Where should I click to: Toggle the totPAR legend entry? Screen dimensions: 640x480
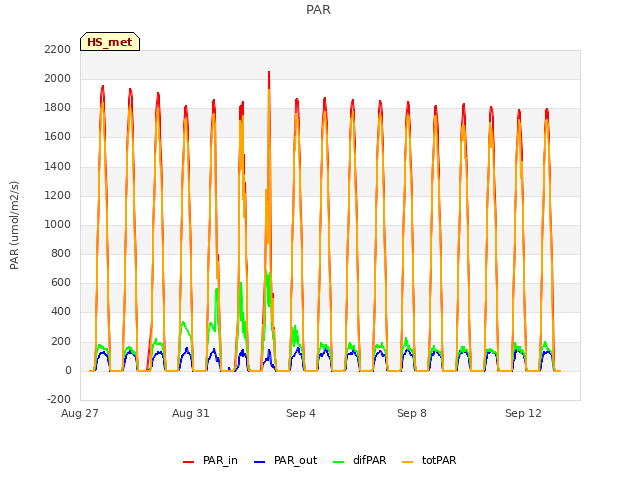pyautogui.click(x=429, y=460)
